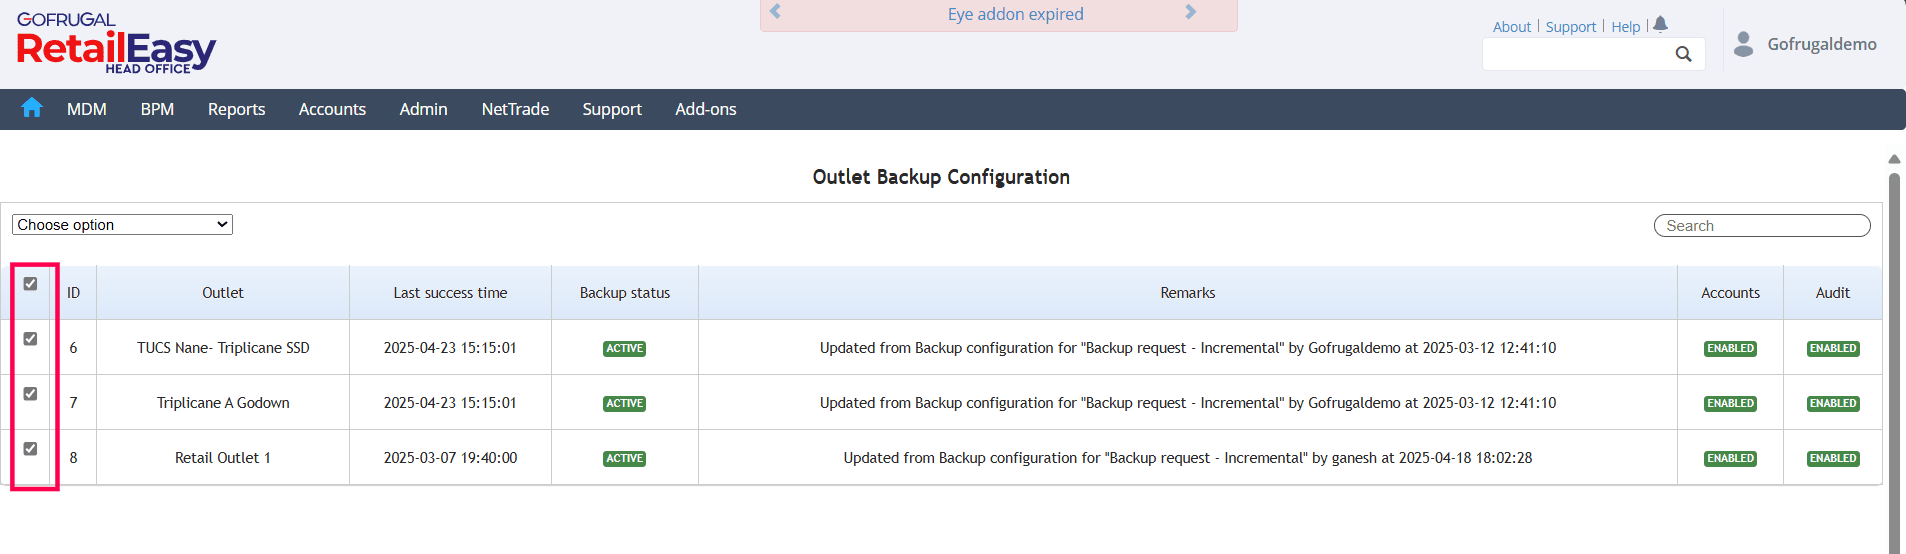Click the RetailEasy Head Office logo
The width and height of the screenshot is (1906, 554).
click(116, 46)
